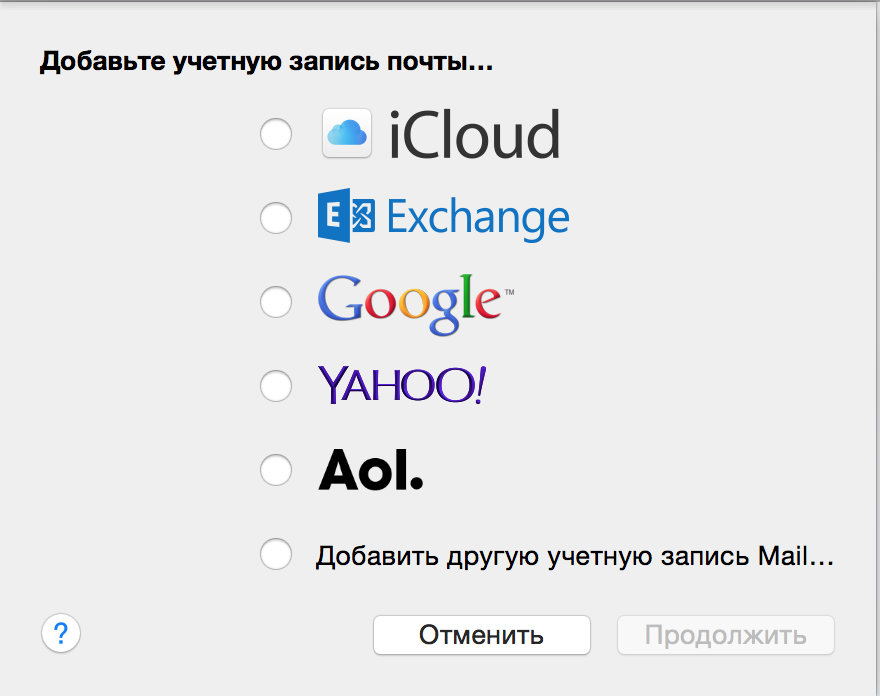Choose the 'Добавить другую учетную запись Mail' radio button
The height and width of the screenshot is (696, 880).
pyautogui.click(x=276, y=553)
